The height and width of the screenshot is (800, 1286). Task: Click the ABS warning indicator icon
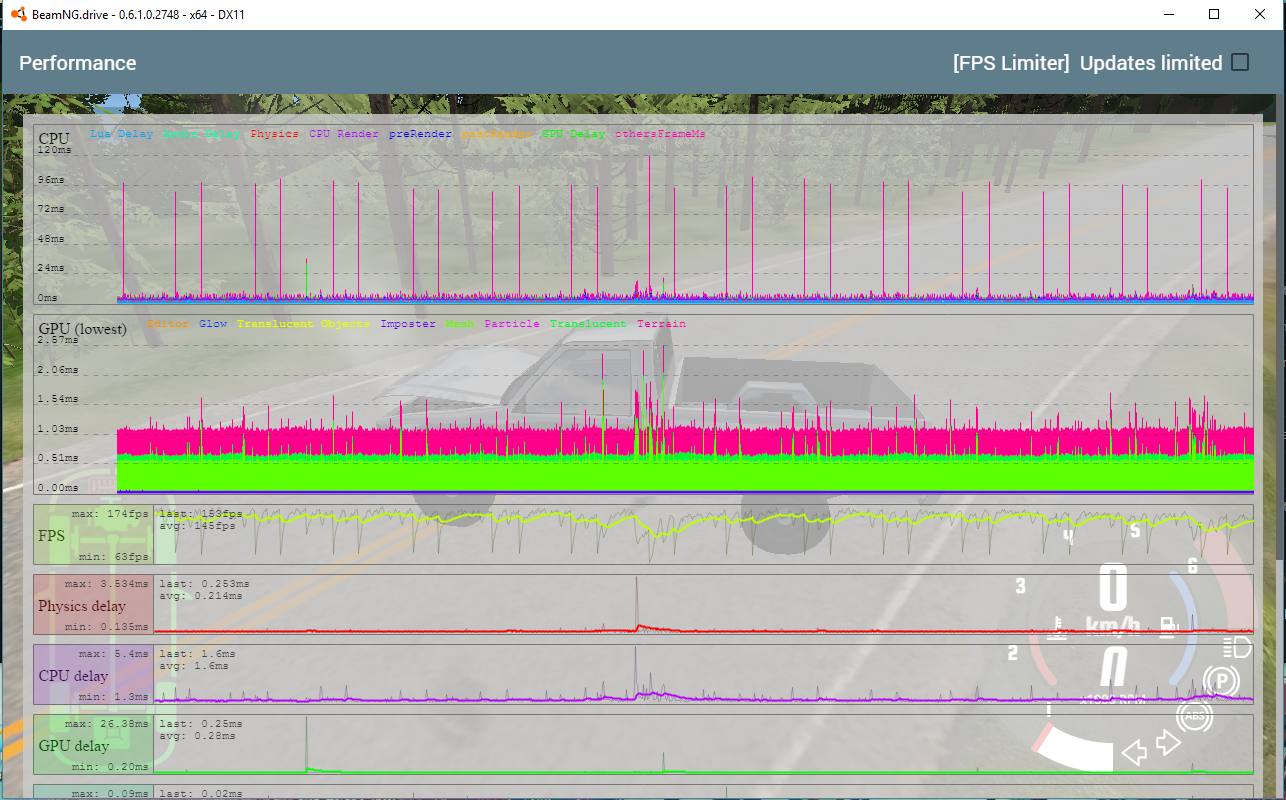[1193, 716]
